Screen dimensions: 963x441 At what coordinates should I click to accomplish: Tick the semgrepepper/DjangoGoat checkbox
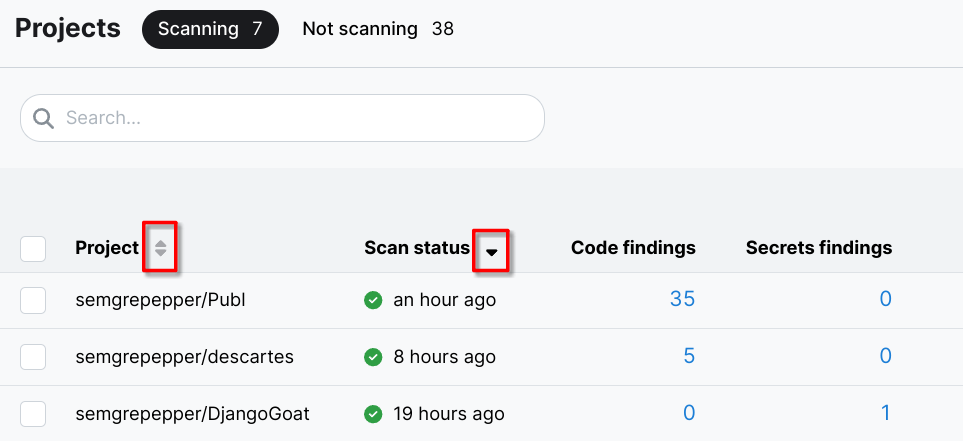pos(33,414)
